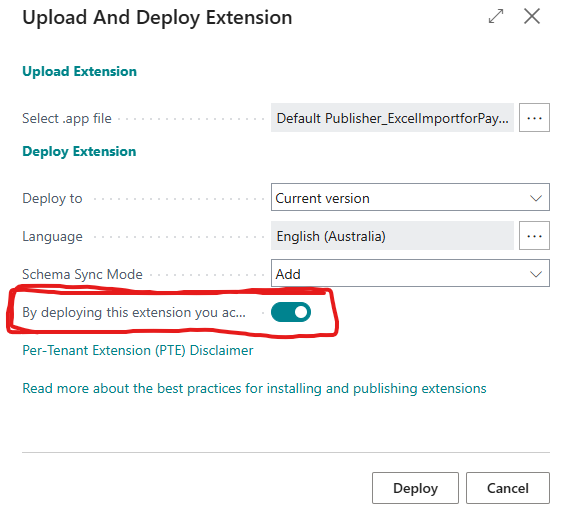This screenshot has height=518, width=571.
Task: Click the Schema Sync Mode label
Action: point(82,274)
